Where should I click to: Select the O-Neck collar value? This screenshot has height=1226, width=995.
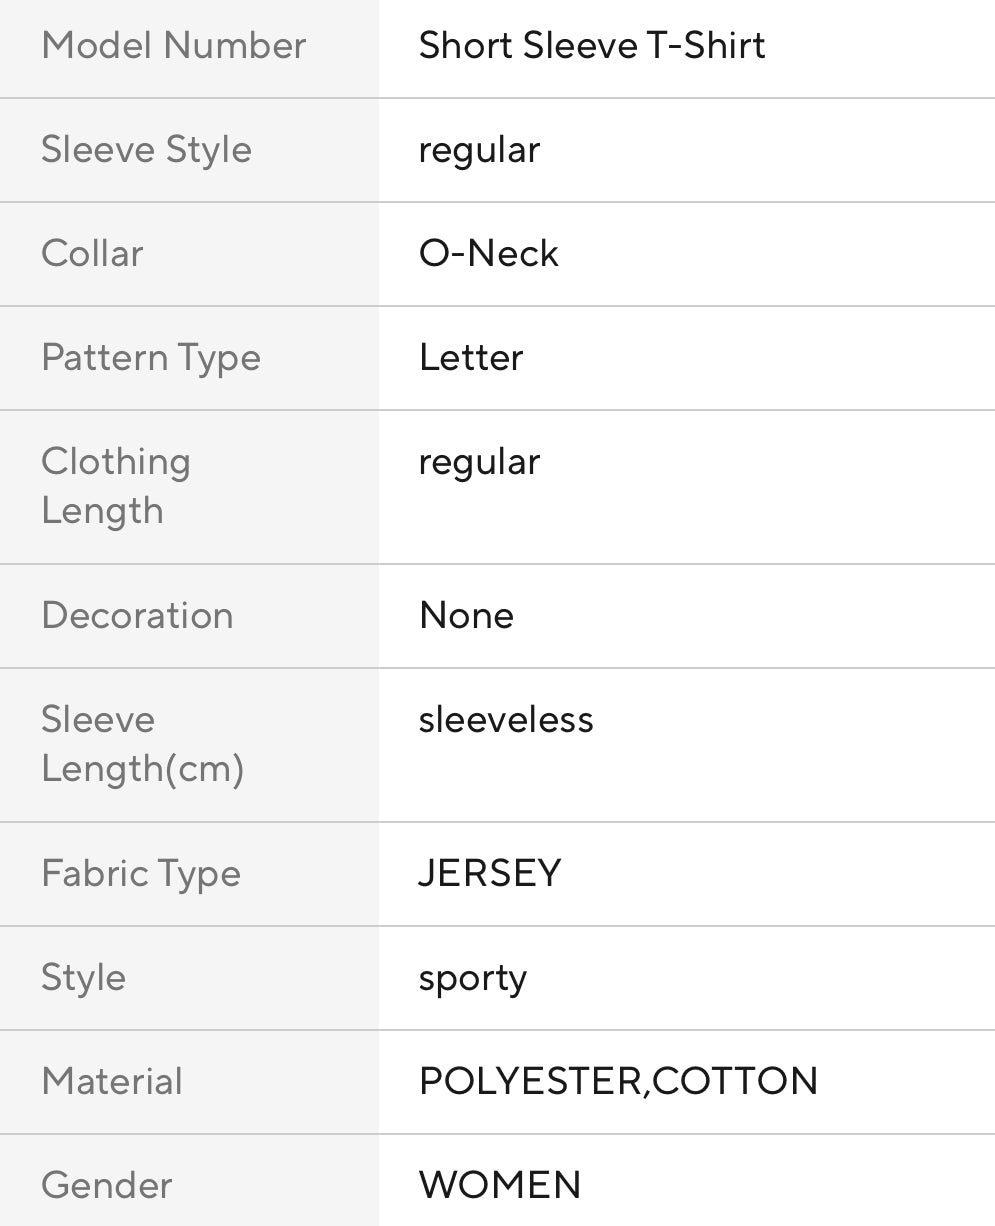tap(488, 254)
